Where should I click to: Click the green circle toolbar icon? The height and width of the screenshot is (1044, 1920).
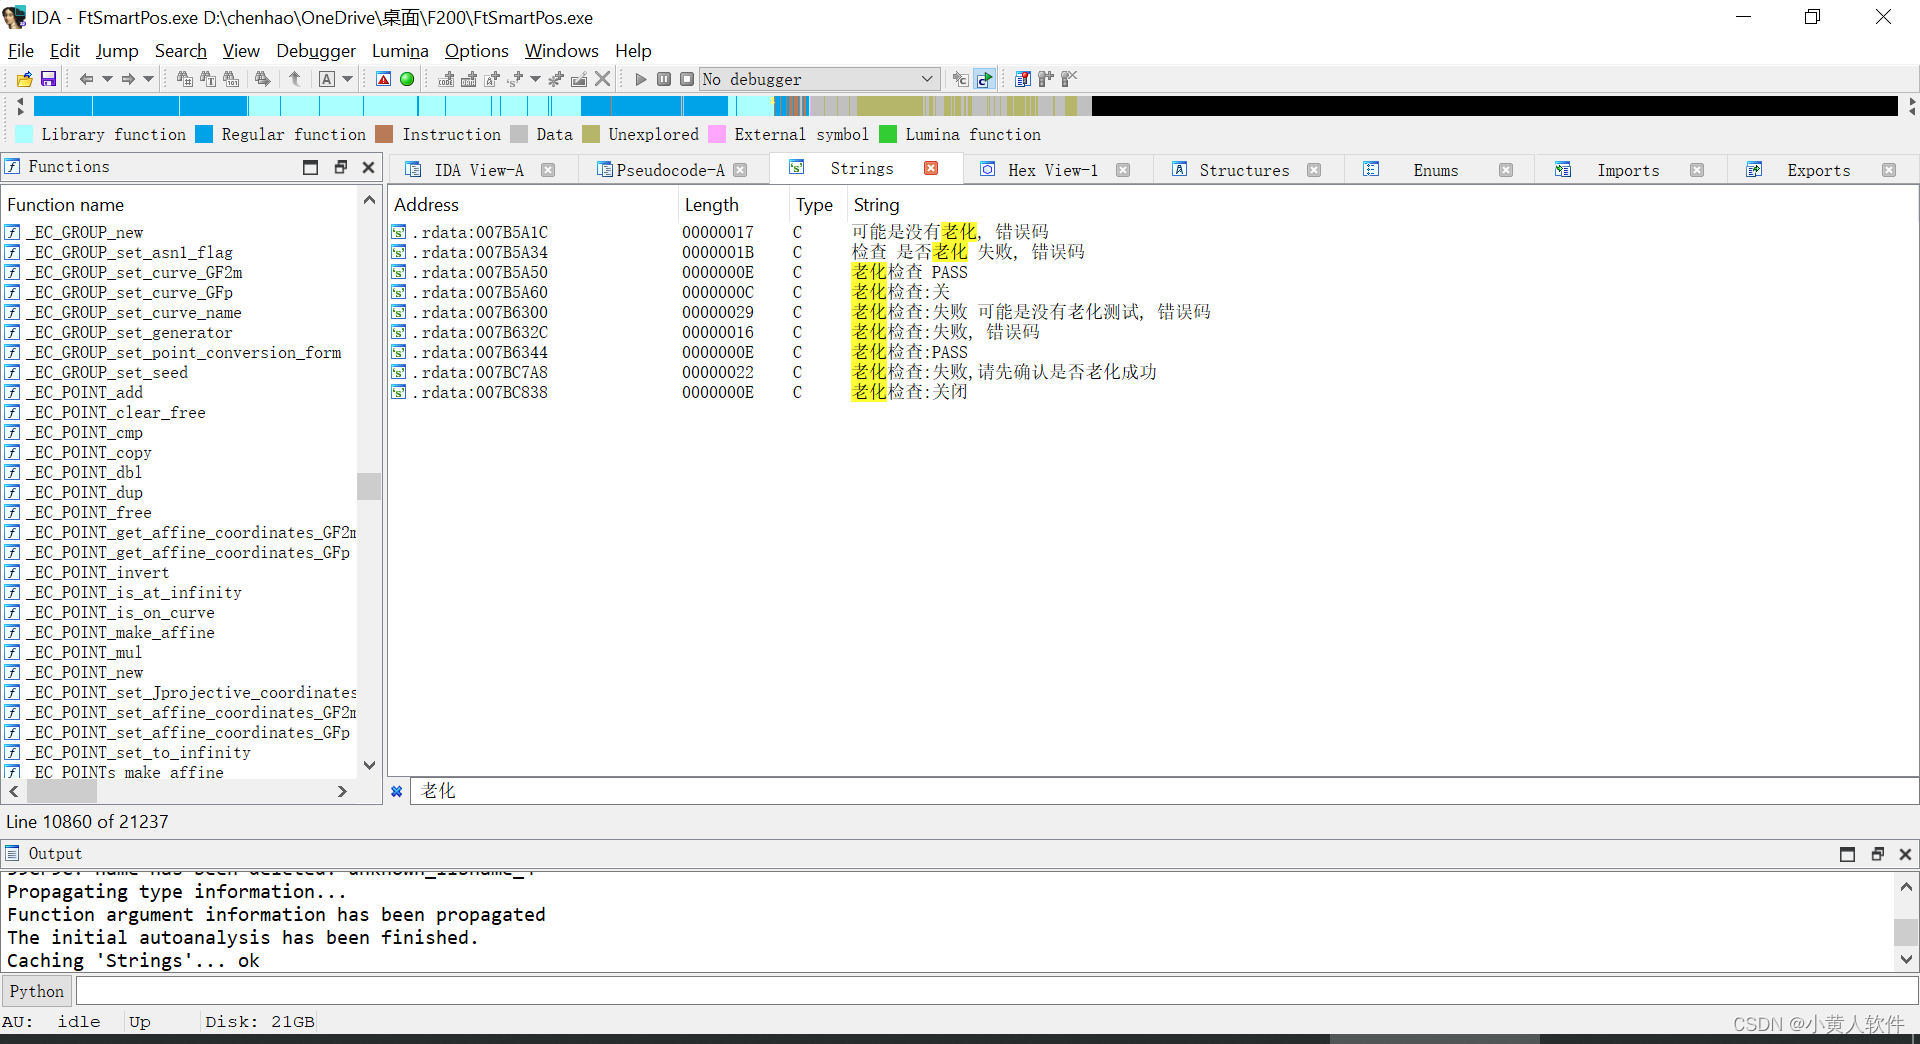(x=407, y=79)
